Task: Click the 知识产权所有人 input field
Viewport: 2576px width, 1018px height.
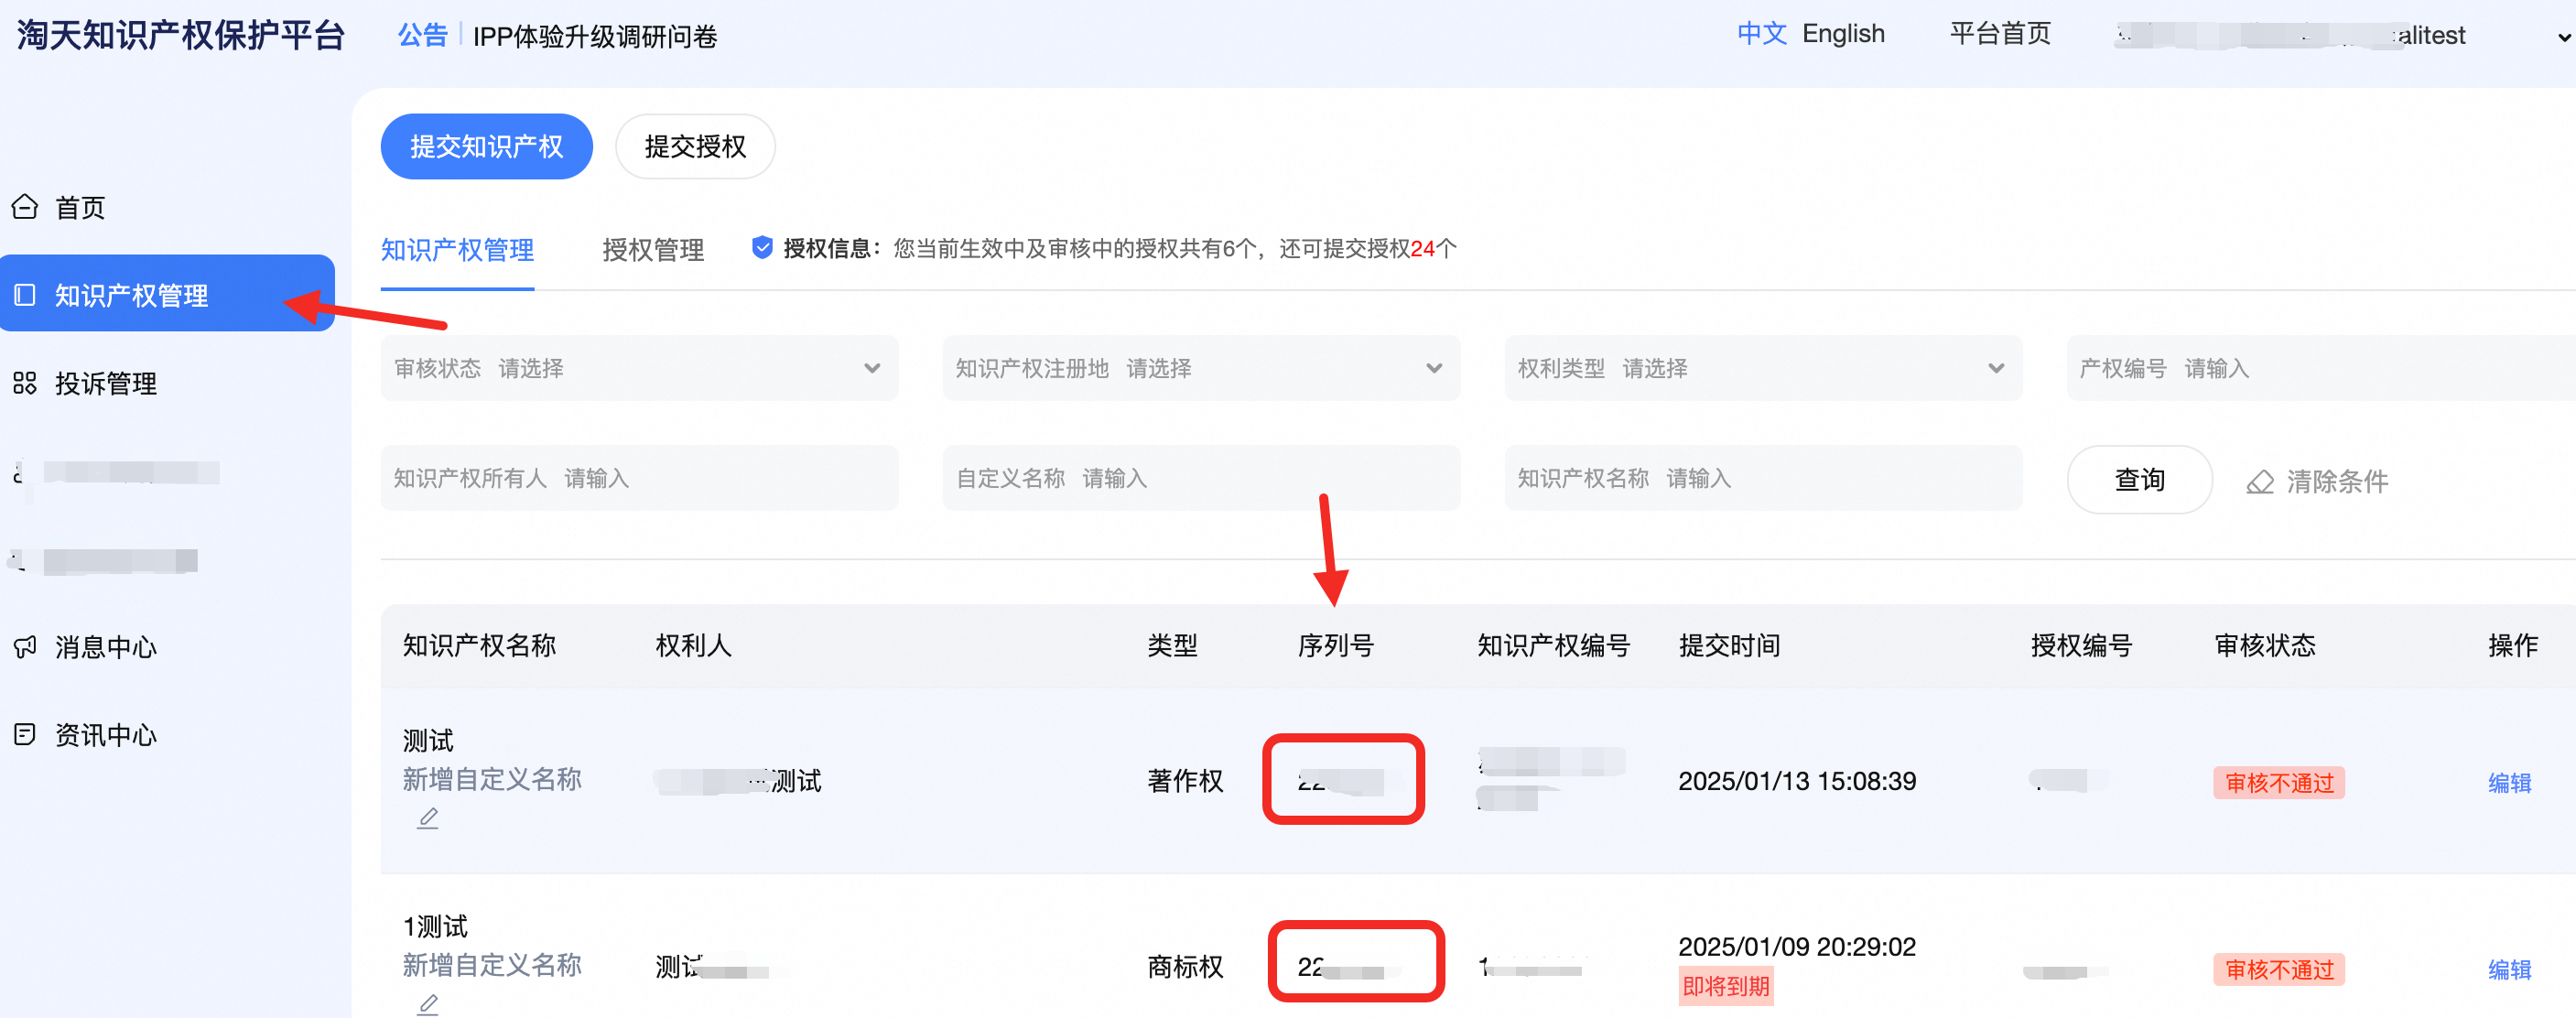Action: click(639, 478)
